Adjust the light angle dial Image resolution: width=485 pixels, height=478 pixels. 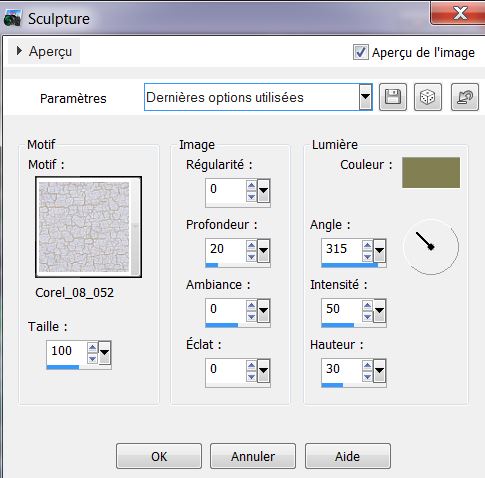431,247
